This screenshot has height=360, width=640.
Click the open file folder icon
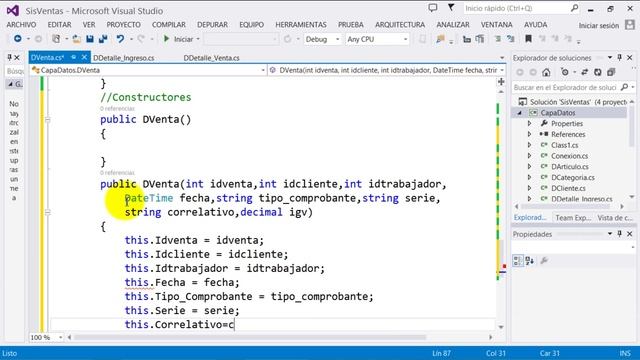click(x=76, y=39)
